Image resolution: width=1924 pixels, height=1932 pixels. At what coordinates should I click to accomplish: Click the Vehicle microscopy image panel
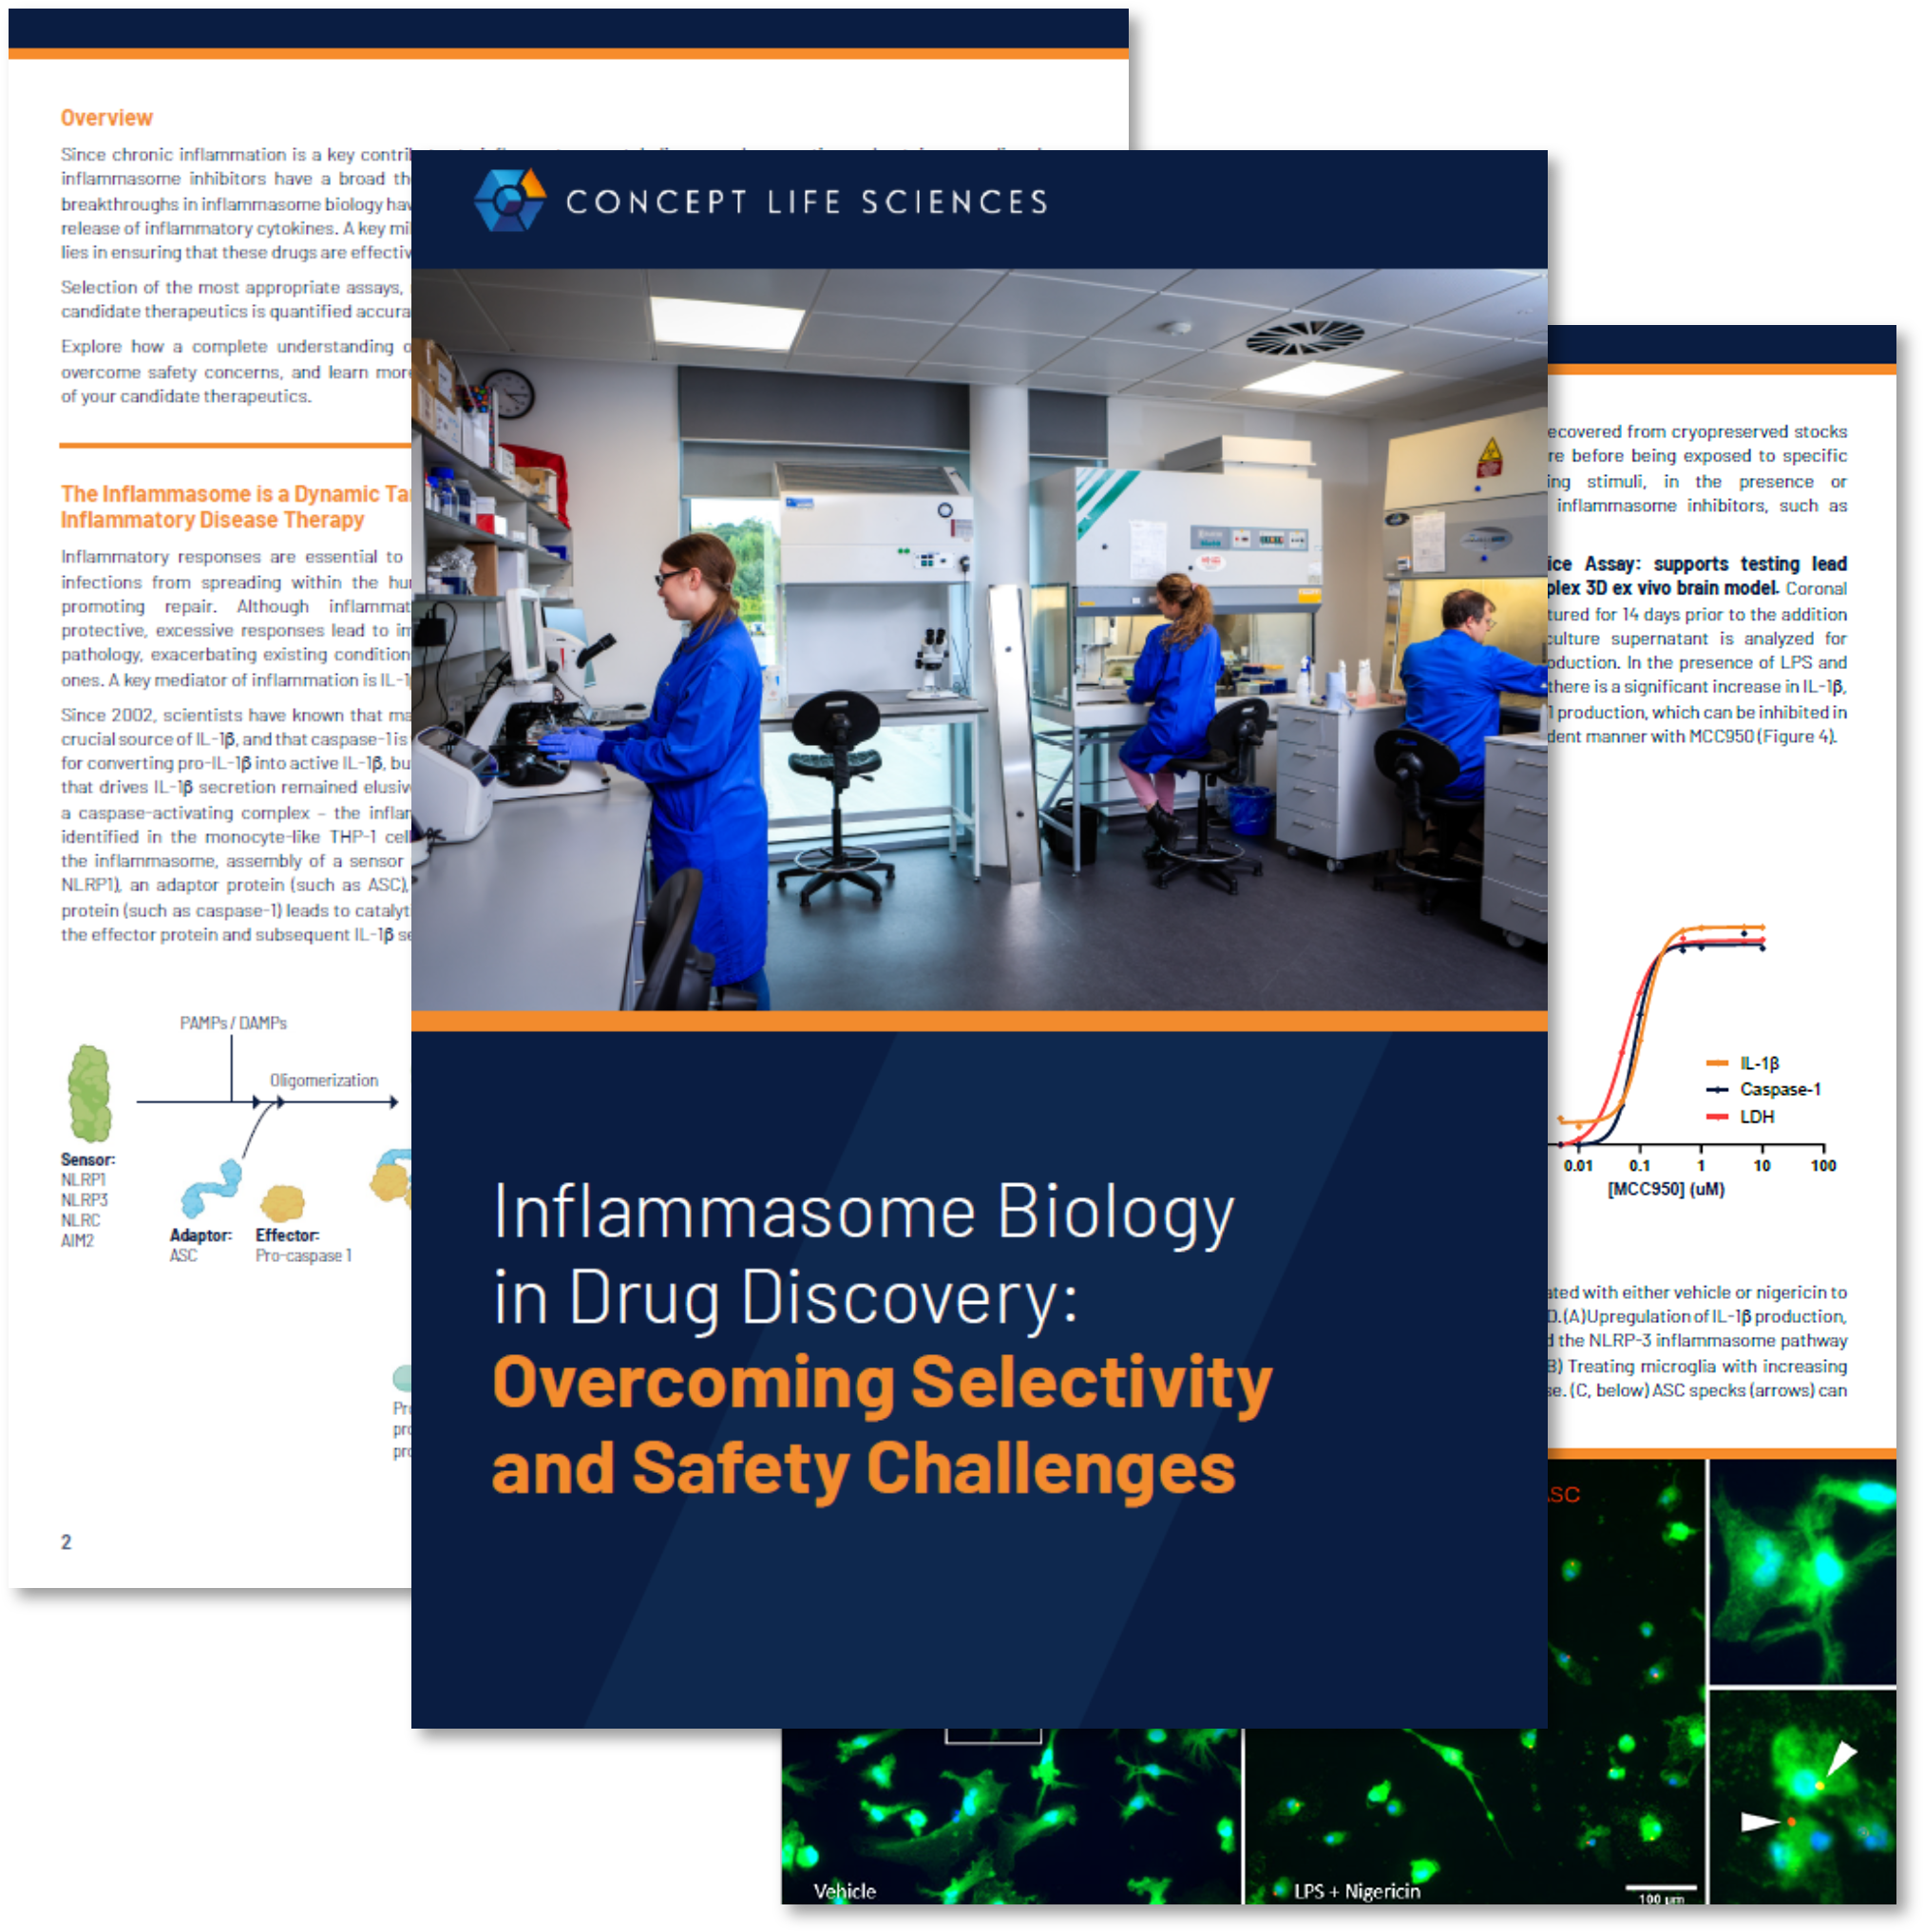coord(1010,1815)
